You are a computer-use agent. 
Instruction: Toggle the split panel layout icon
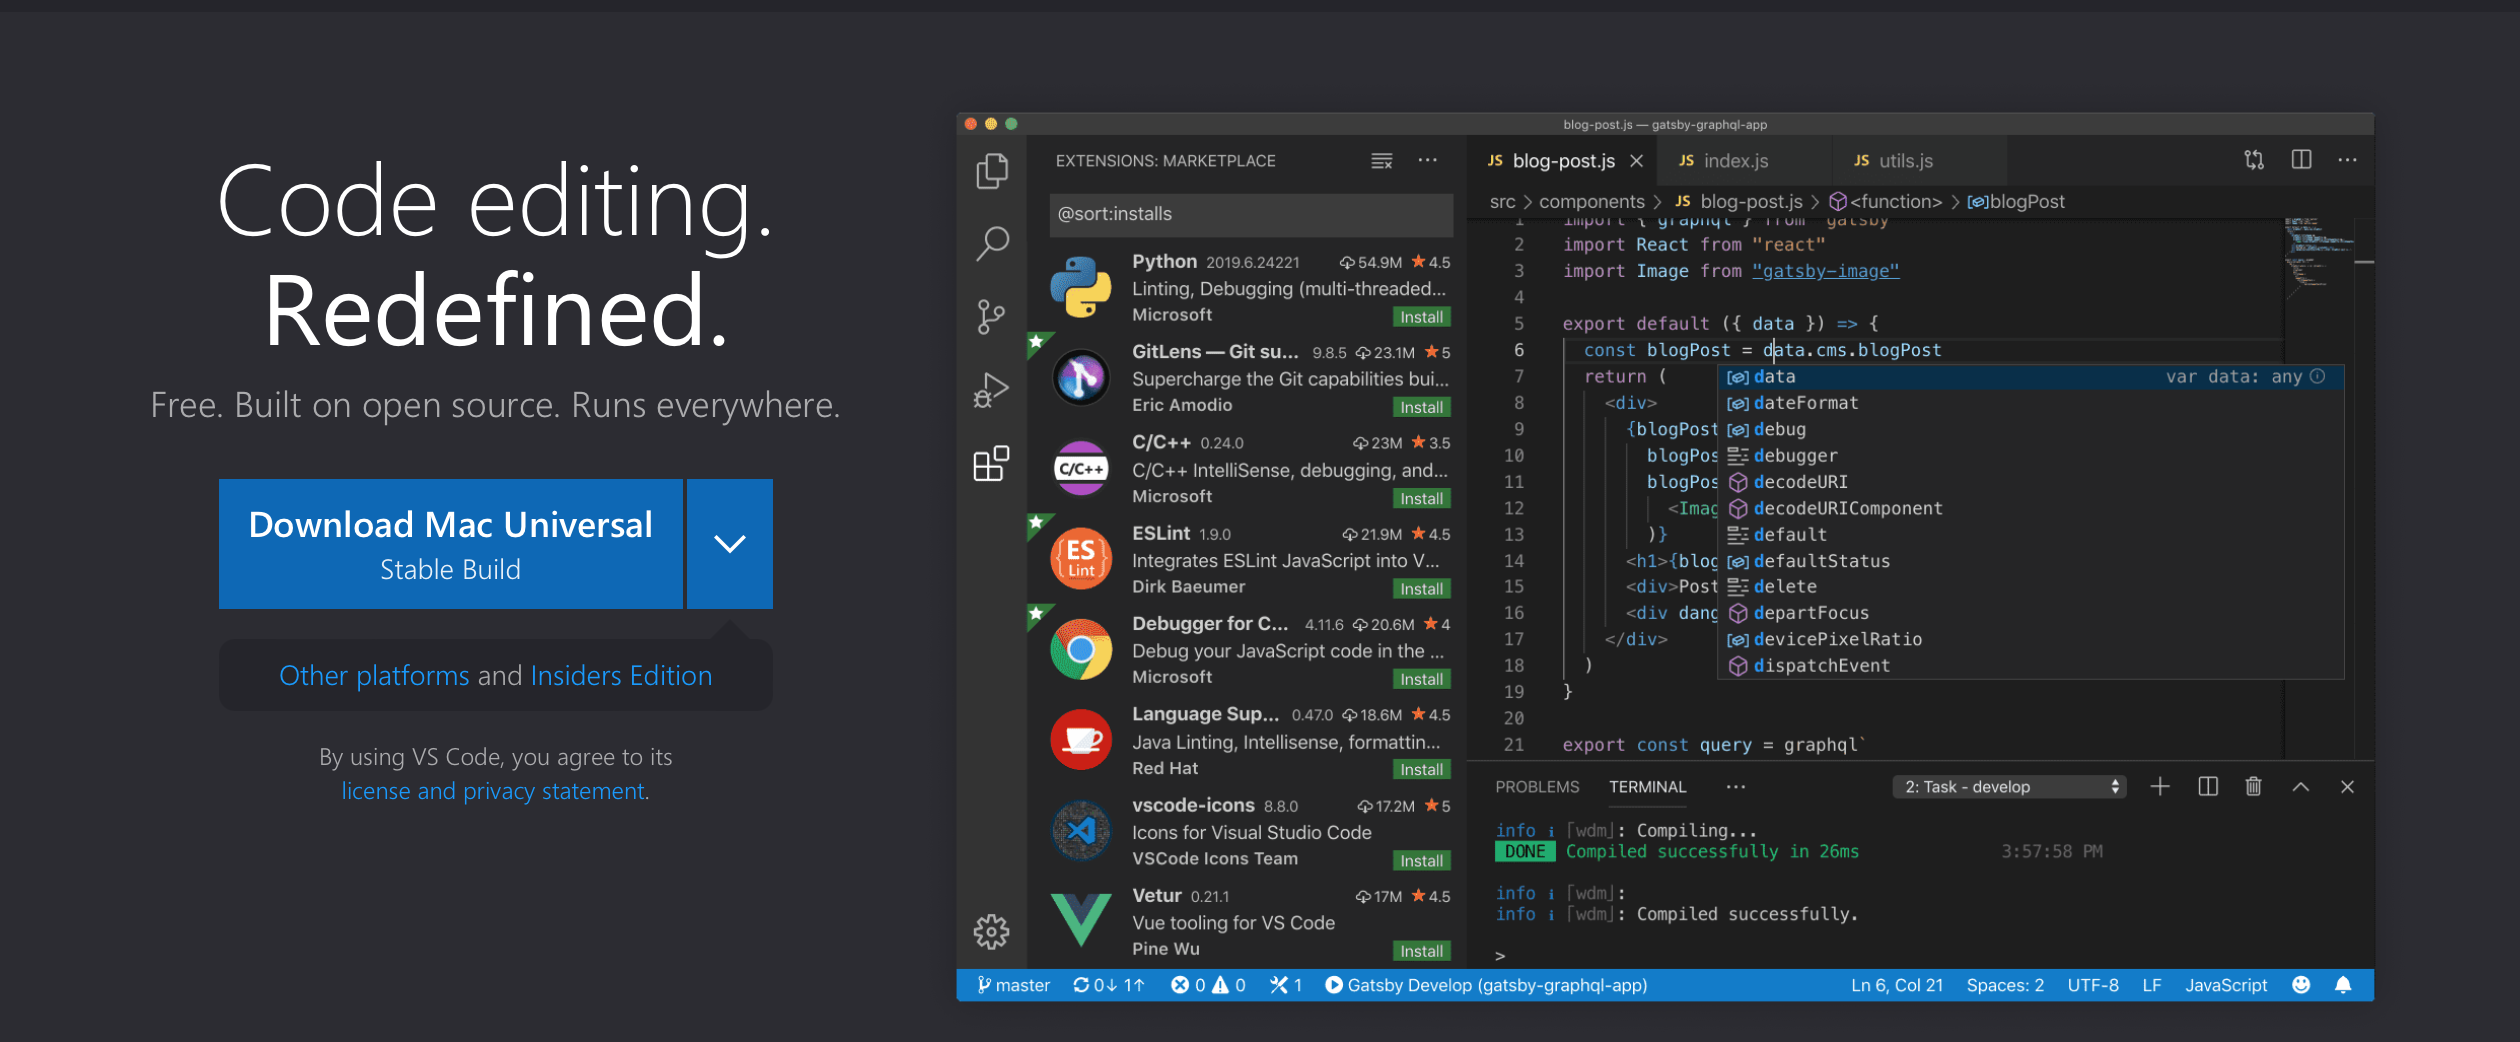tap(2208, 787)
